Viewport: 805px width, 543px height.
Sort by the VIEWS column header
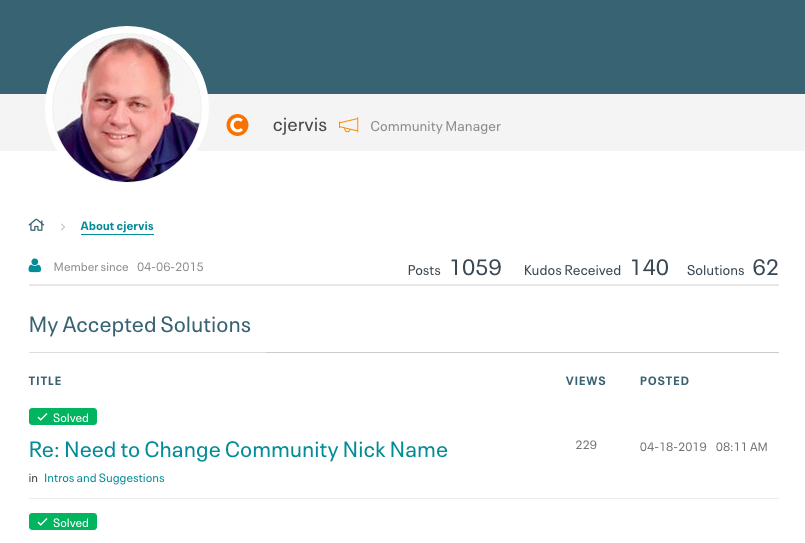586,381
